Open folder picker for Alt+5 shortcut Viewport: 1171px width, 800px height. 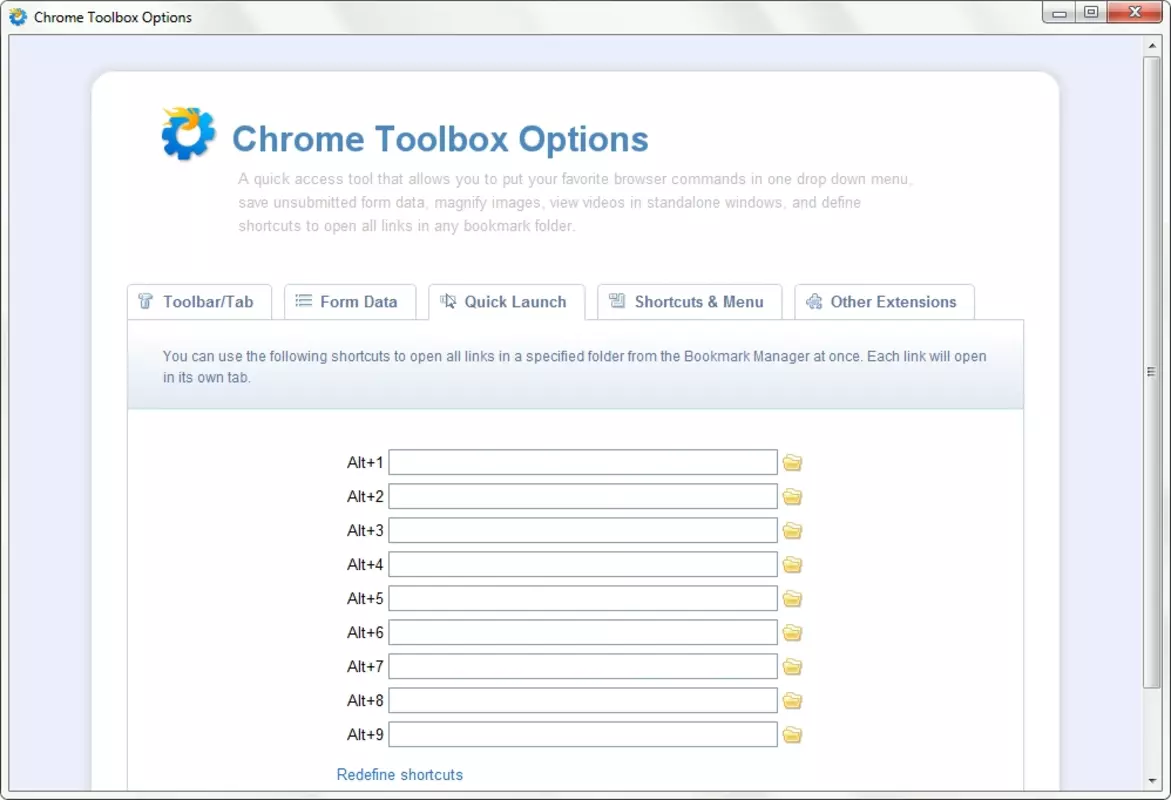coord(792,599)
